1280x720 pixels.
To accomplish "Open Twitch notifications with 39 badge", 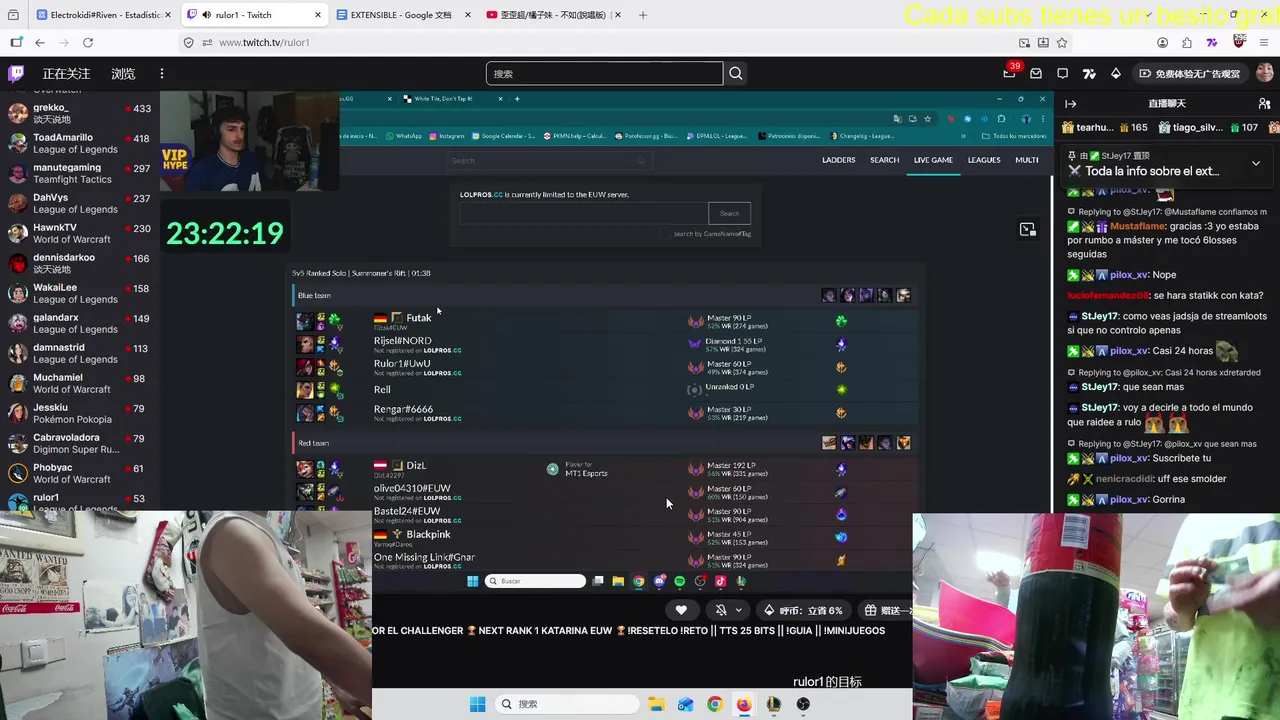I will pyautogui.click(x=1010, y=73).
